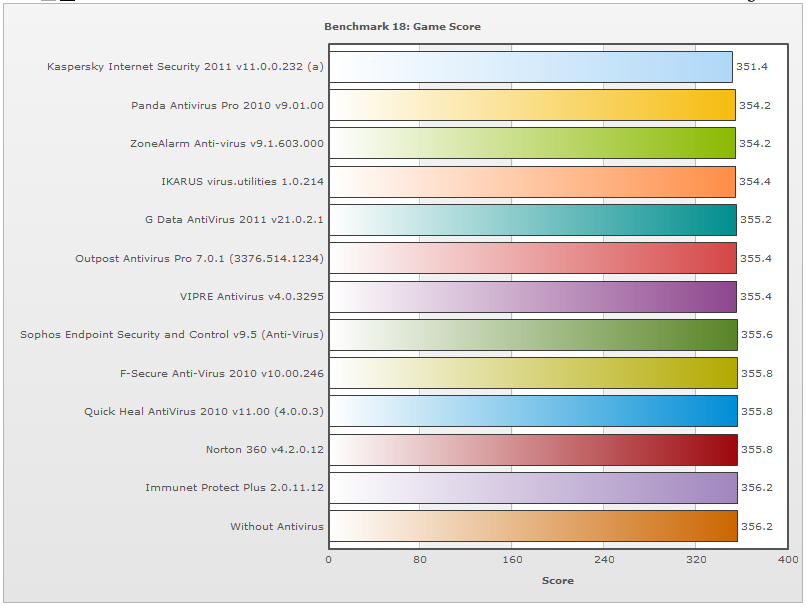807x607 pixels.
Task: Click the Sophos Endpoint Security and Control label
Action: 172,335
